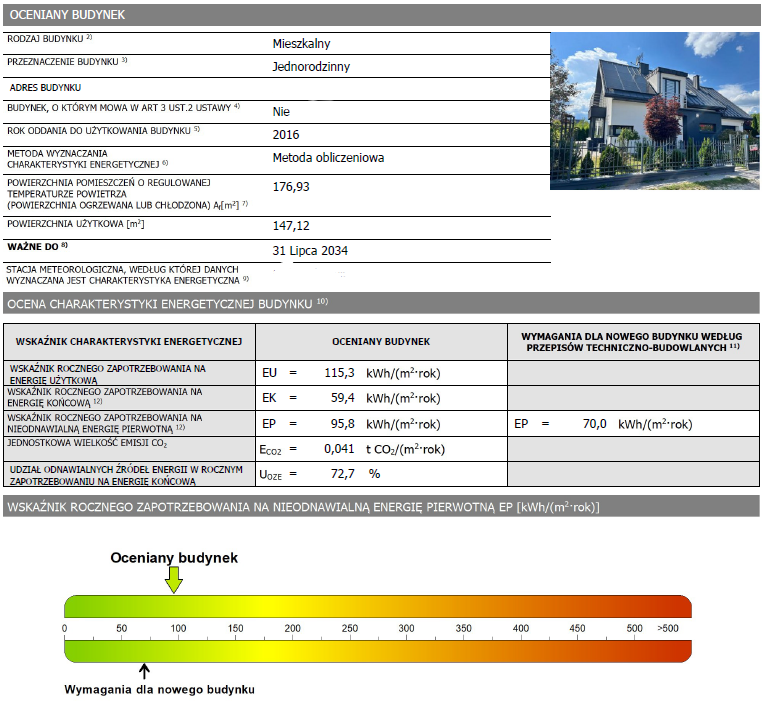Viewport: 768px width, 717px height.
Task: Click the "Metoda obliczeniowa" method value
Action: [x=328, y=158]
